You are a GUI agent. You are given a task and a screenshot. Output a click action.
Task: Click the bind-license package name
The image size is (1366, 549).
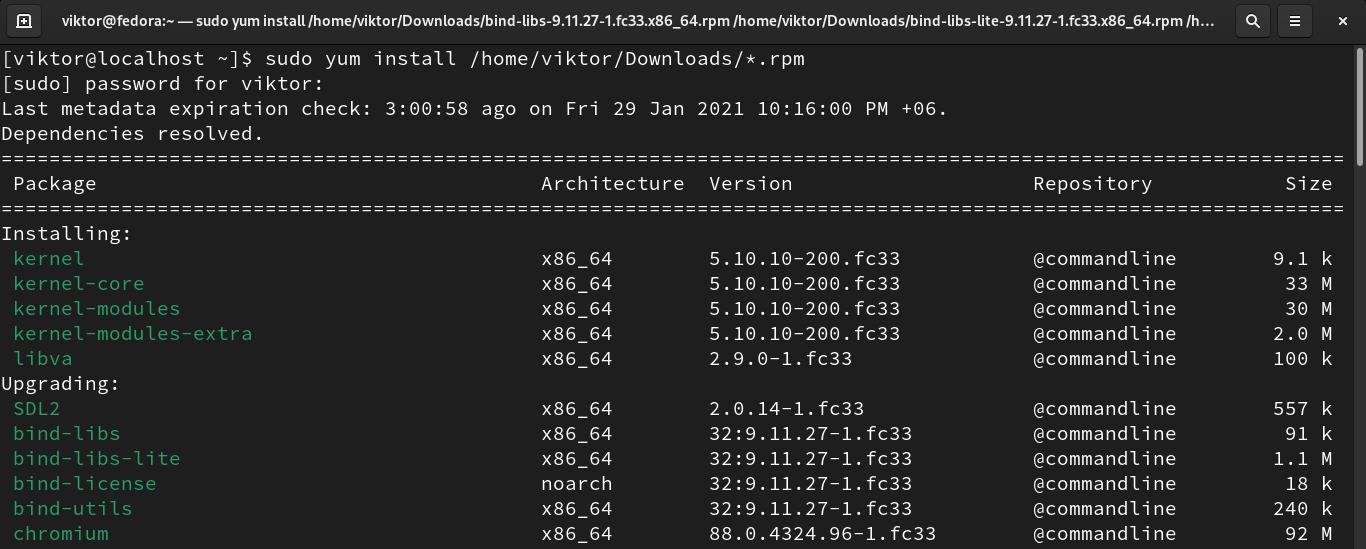click(x=84, y=483)
